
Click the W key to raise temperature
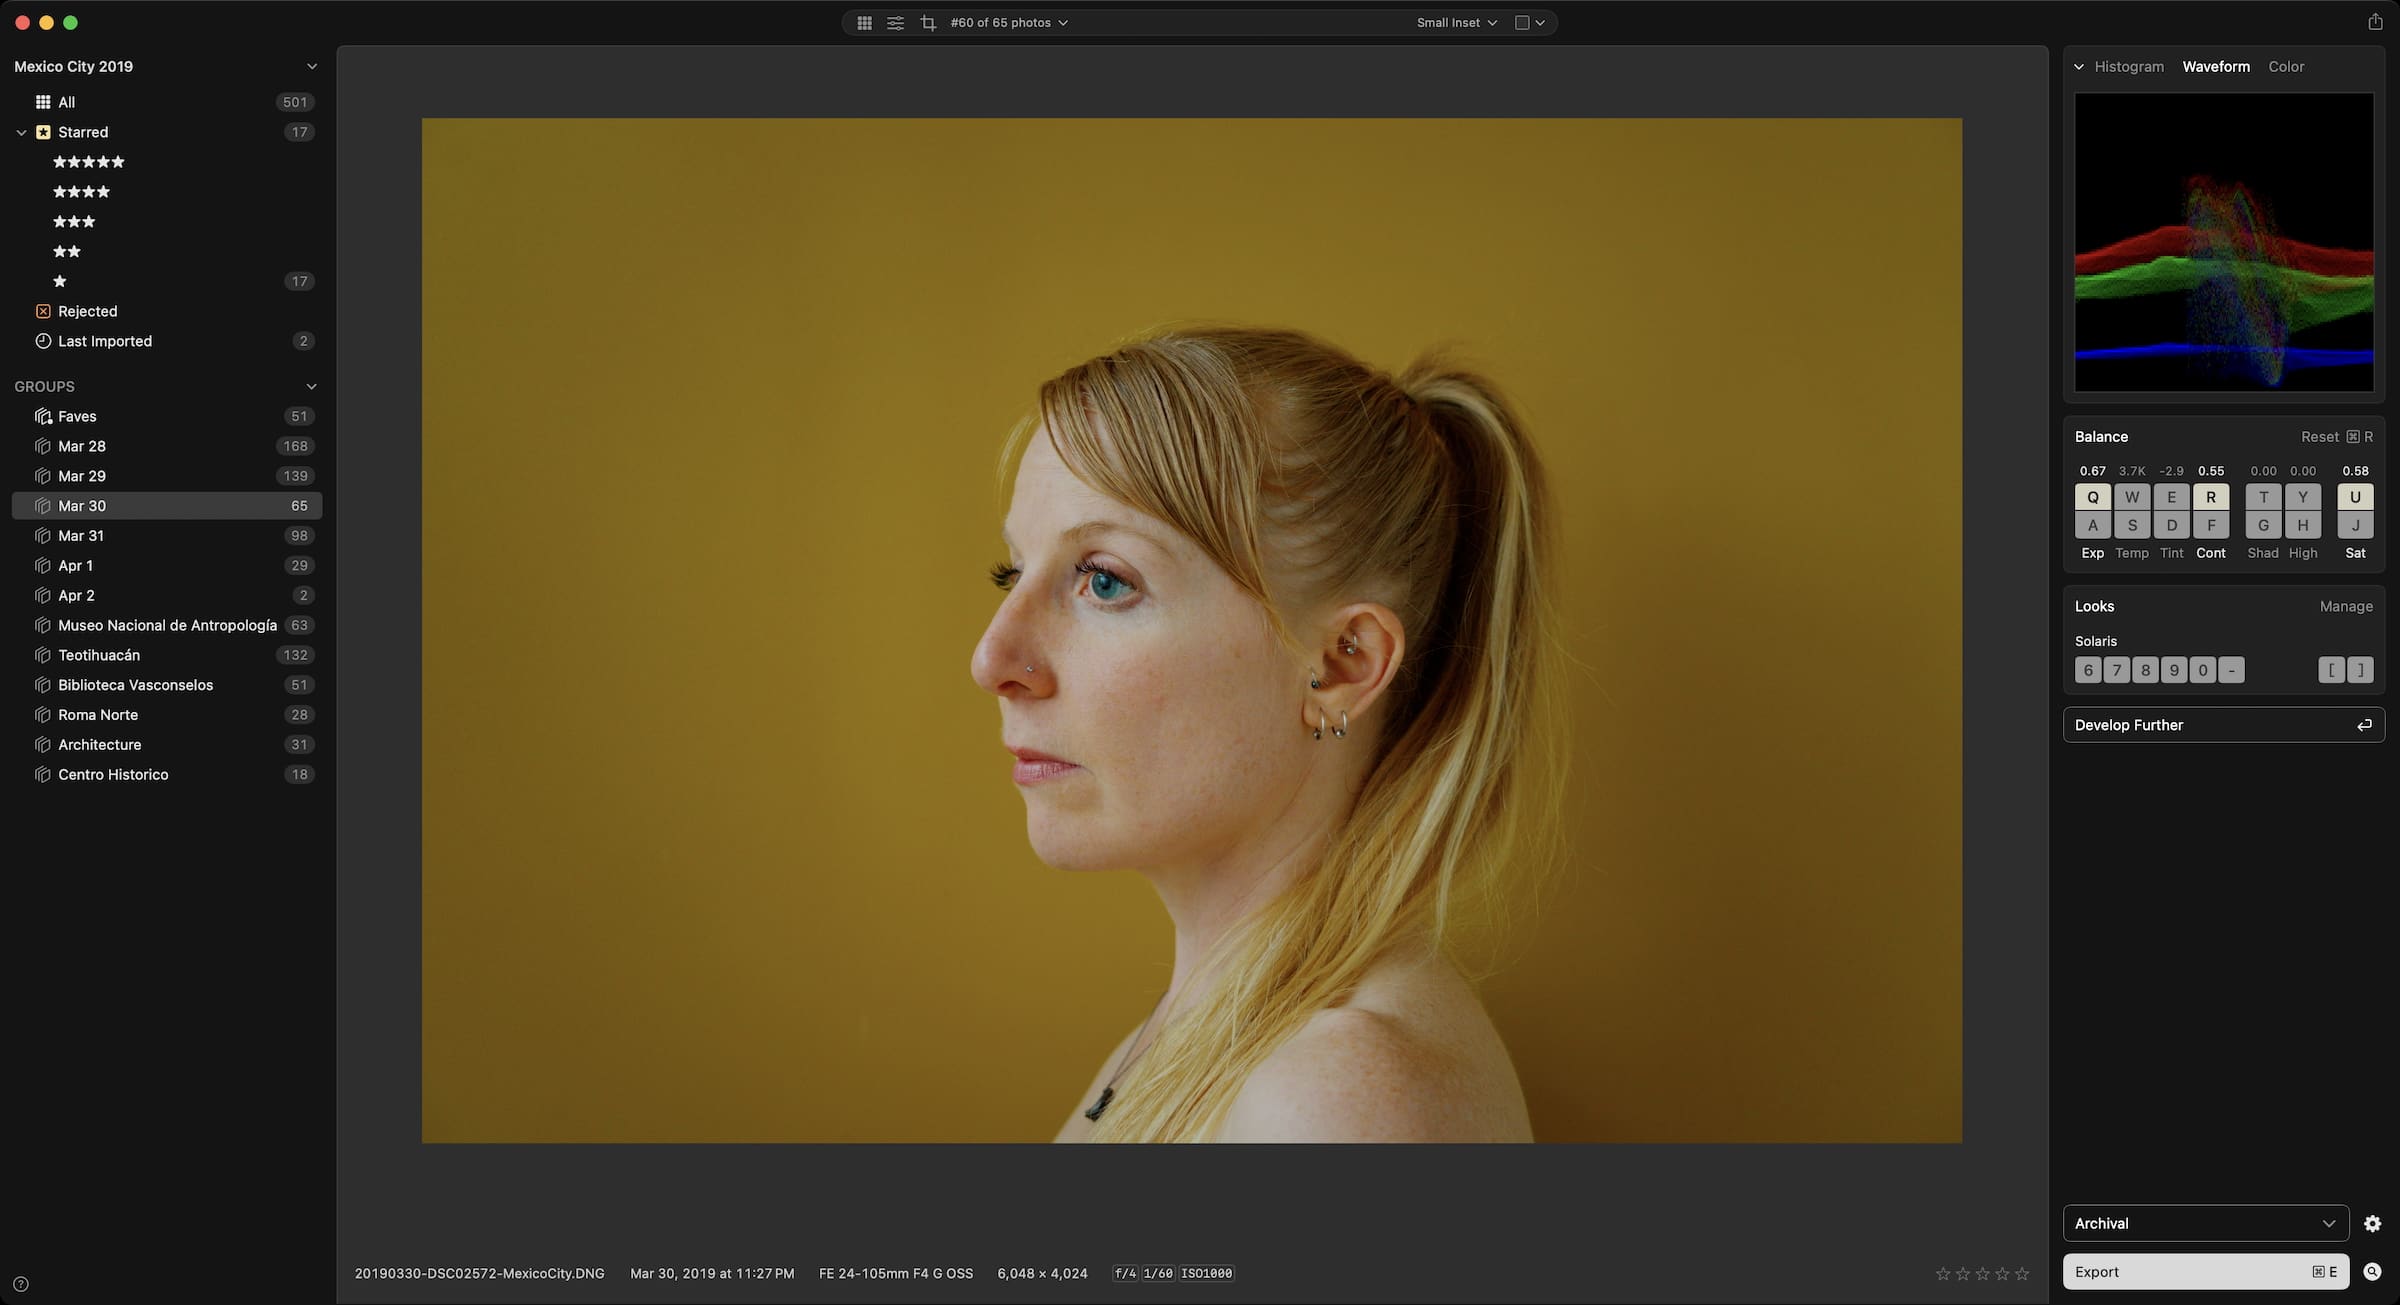pos(2132,497)
